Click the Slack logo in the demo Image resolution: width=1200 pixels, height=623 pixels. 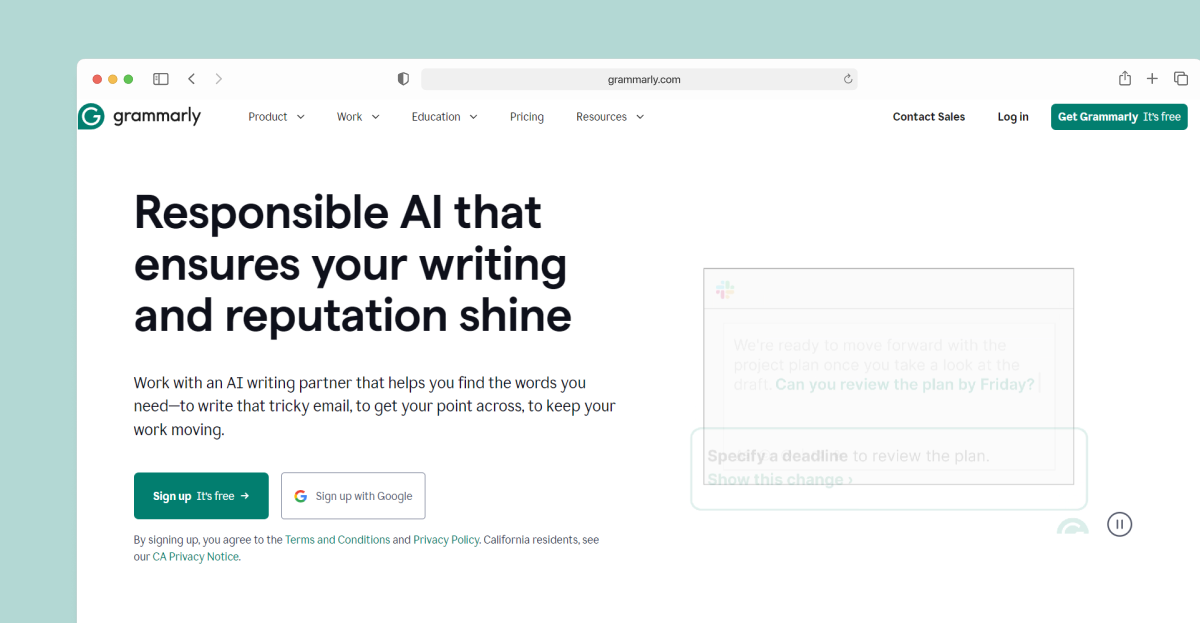tap(725, 290)
